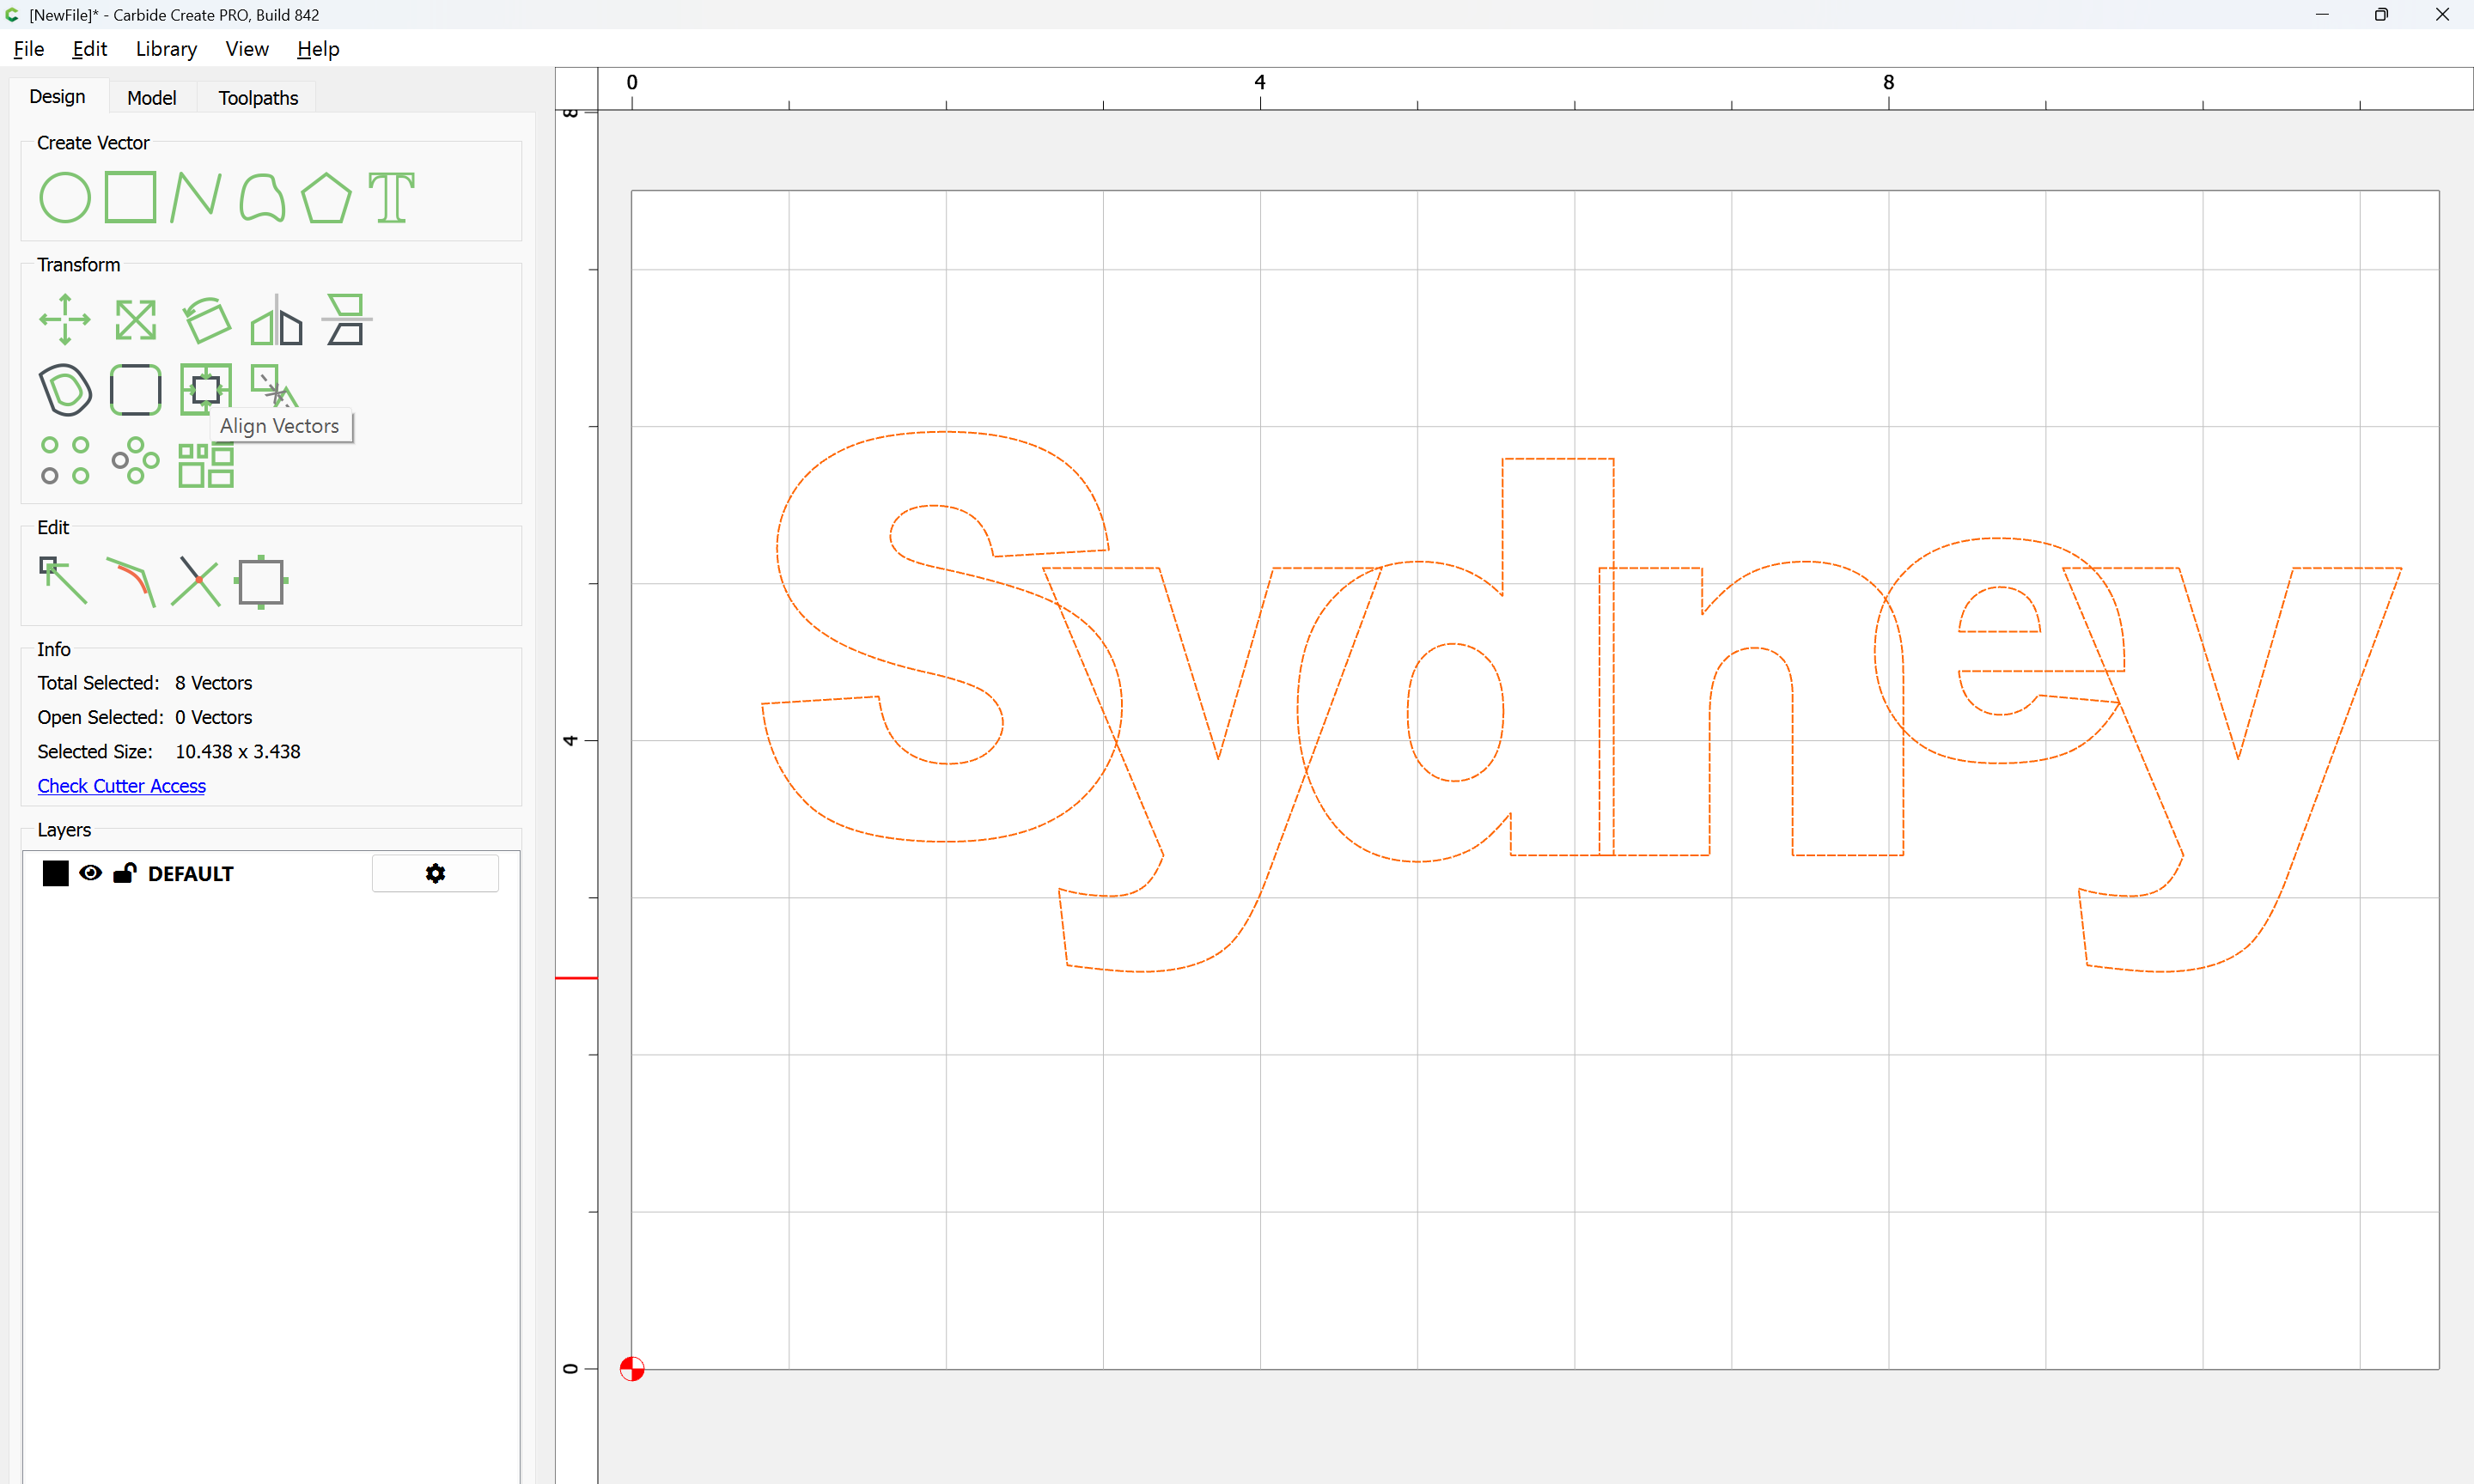Screen dimensions: 2474x1484
Task: Click the Rotate transform icon
Action: point(206,320)
